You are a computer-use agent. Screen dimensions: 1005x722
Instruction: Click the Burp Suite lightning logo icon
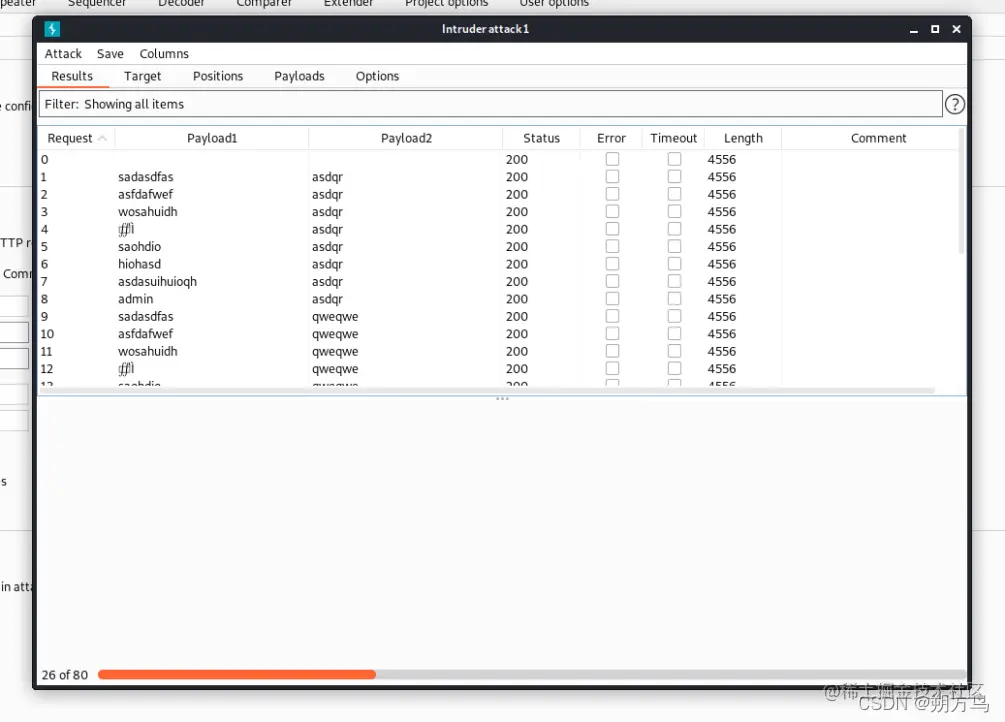pos(52,29)
